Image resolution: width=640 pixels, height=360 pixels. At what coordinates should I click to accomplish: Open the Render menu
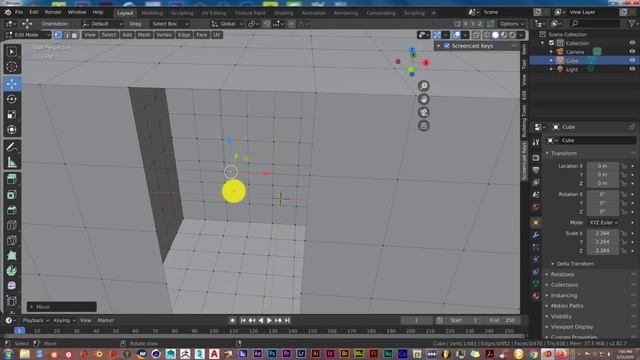tap(53, 12)
